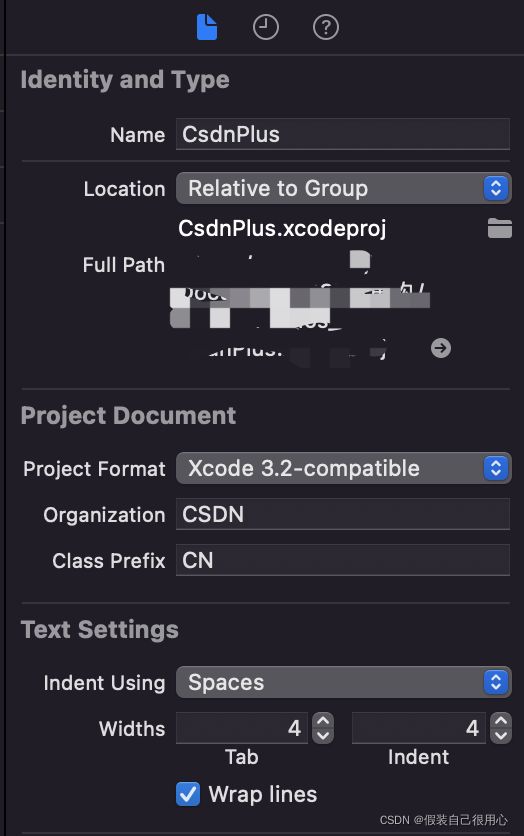
Task: Open the Indent Using Spaces dropdown
Action: [x=343, y=682]
